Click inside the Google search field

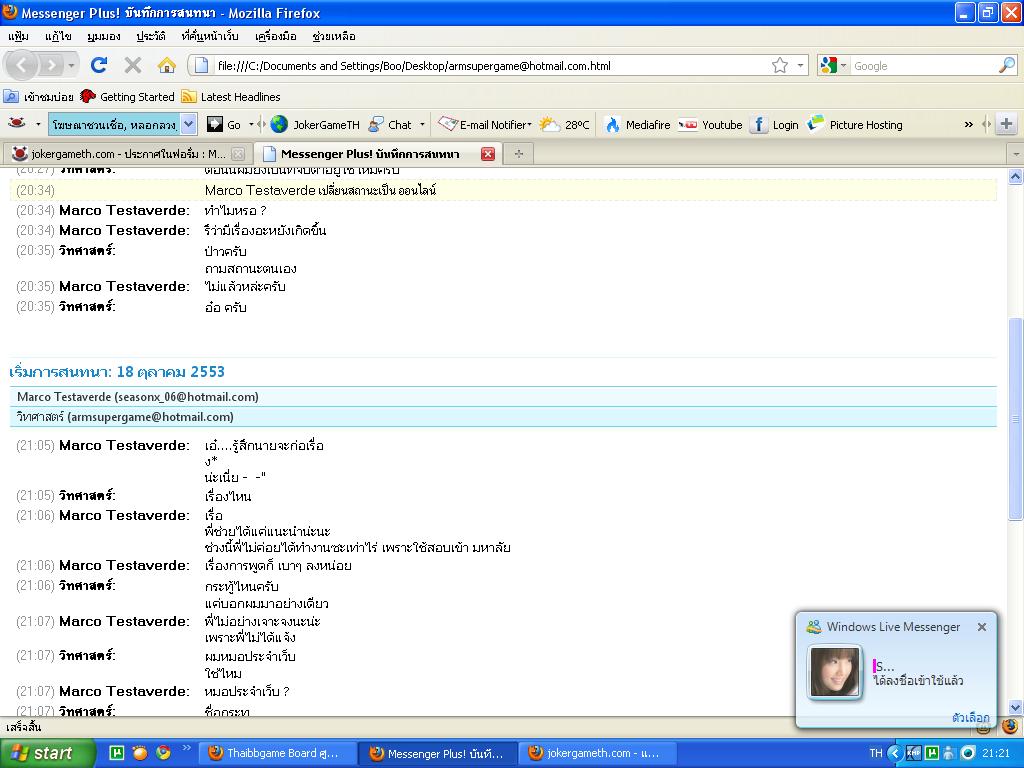pos(923,65)
